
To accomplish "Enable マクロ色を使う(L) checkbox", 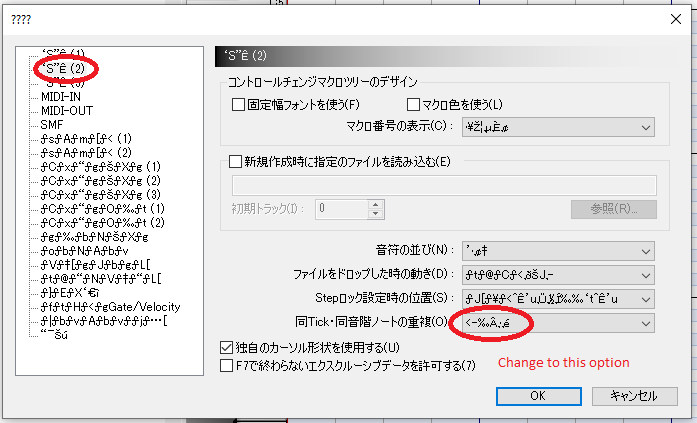I will [x=414, y=104].
